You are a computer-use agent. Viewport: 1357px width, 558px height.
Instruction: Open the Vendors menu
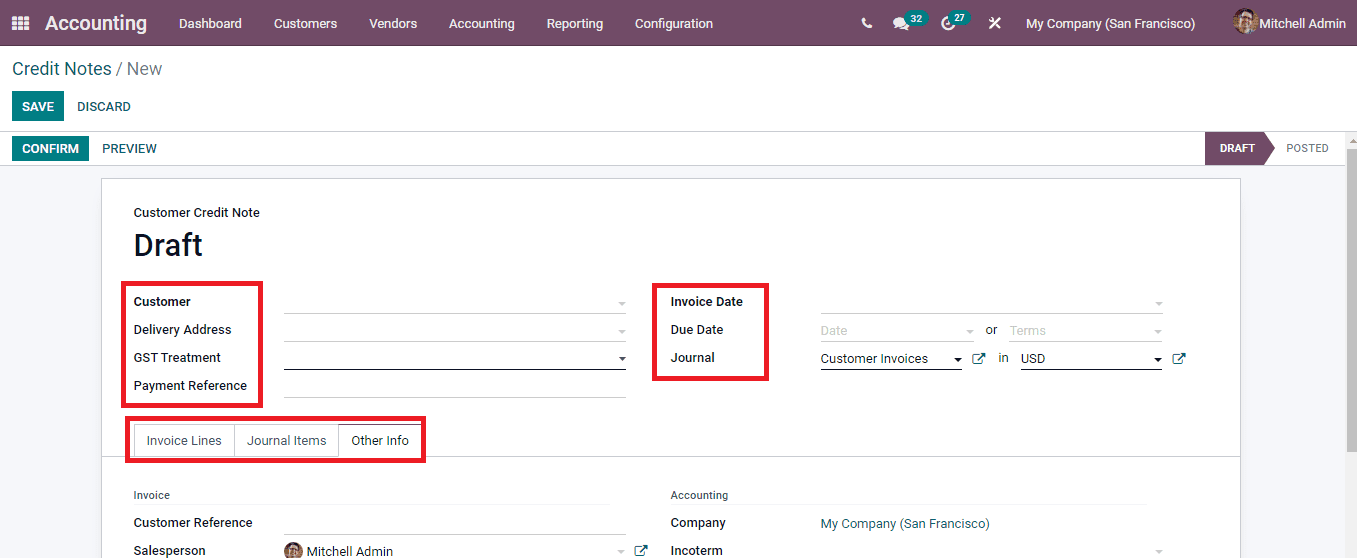coord(393,23)
